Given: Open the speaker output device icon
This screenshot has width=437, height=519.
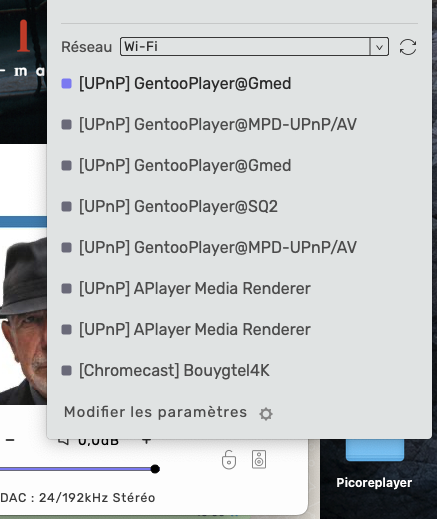Looking at the screenshot, I should tap(259, 460).
